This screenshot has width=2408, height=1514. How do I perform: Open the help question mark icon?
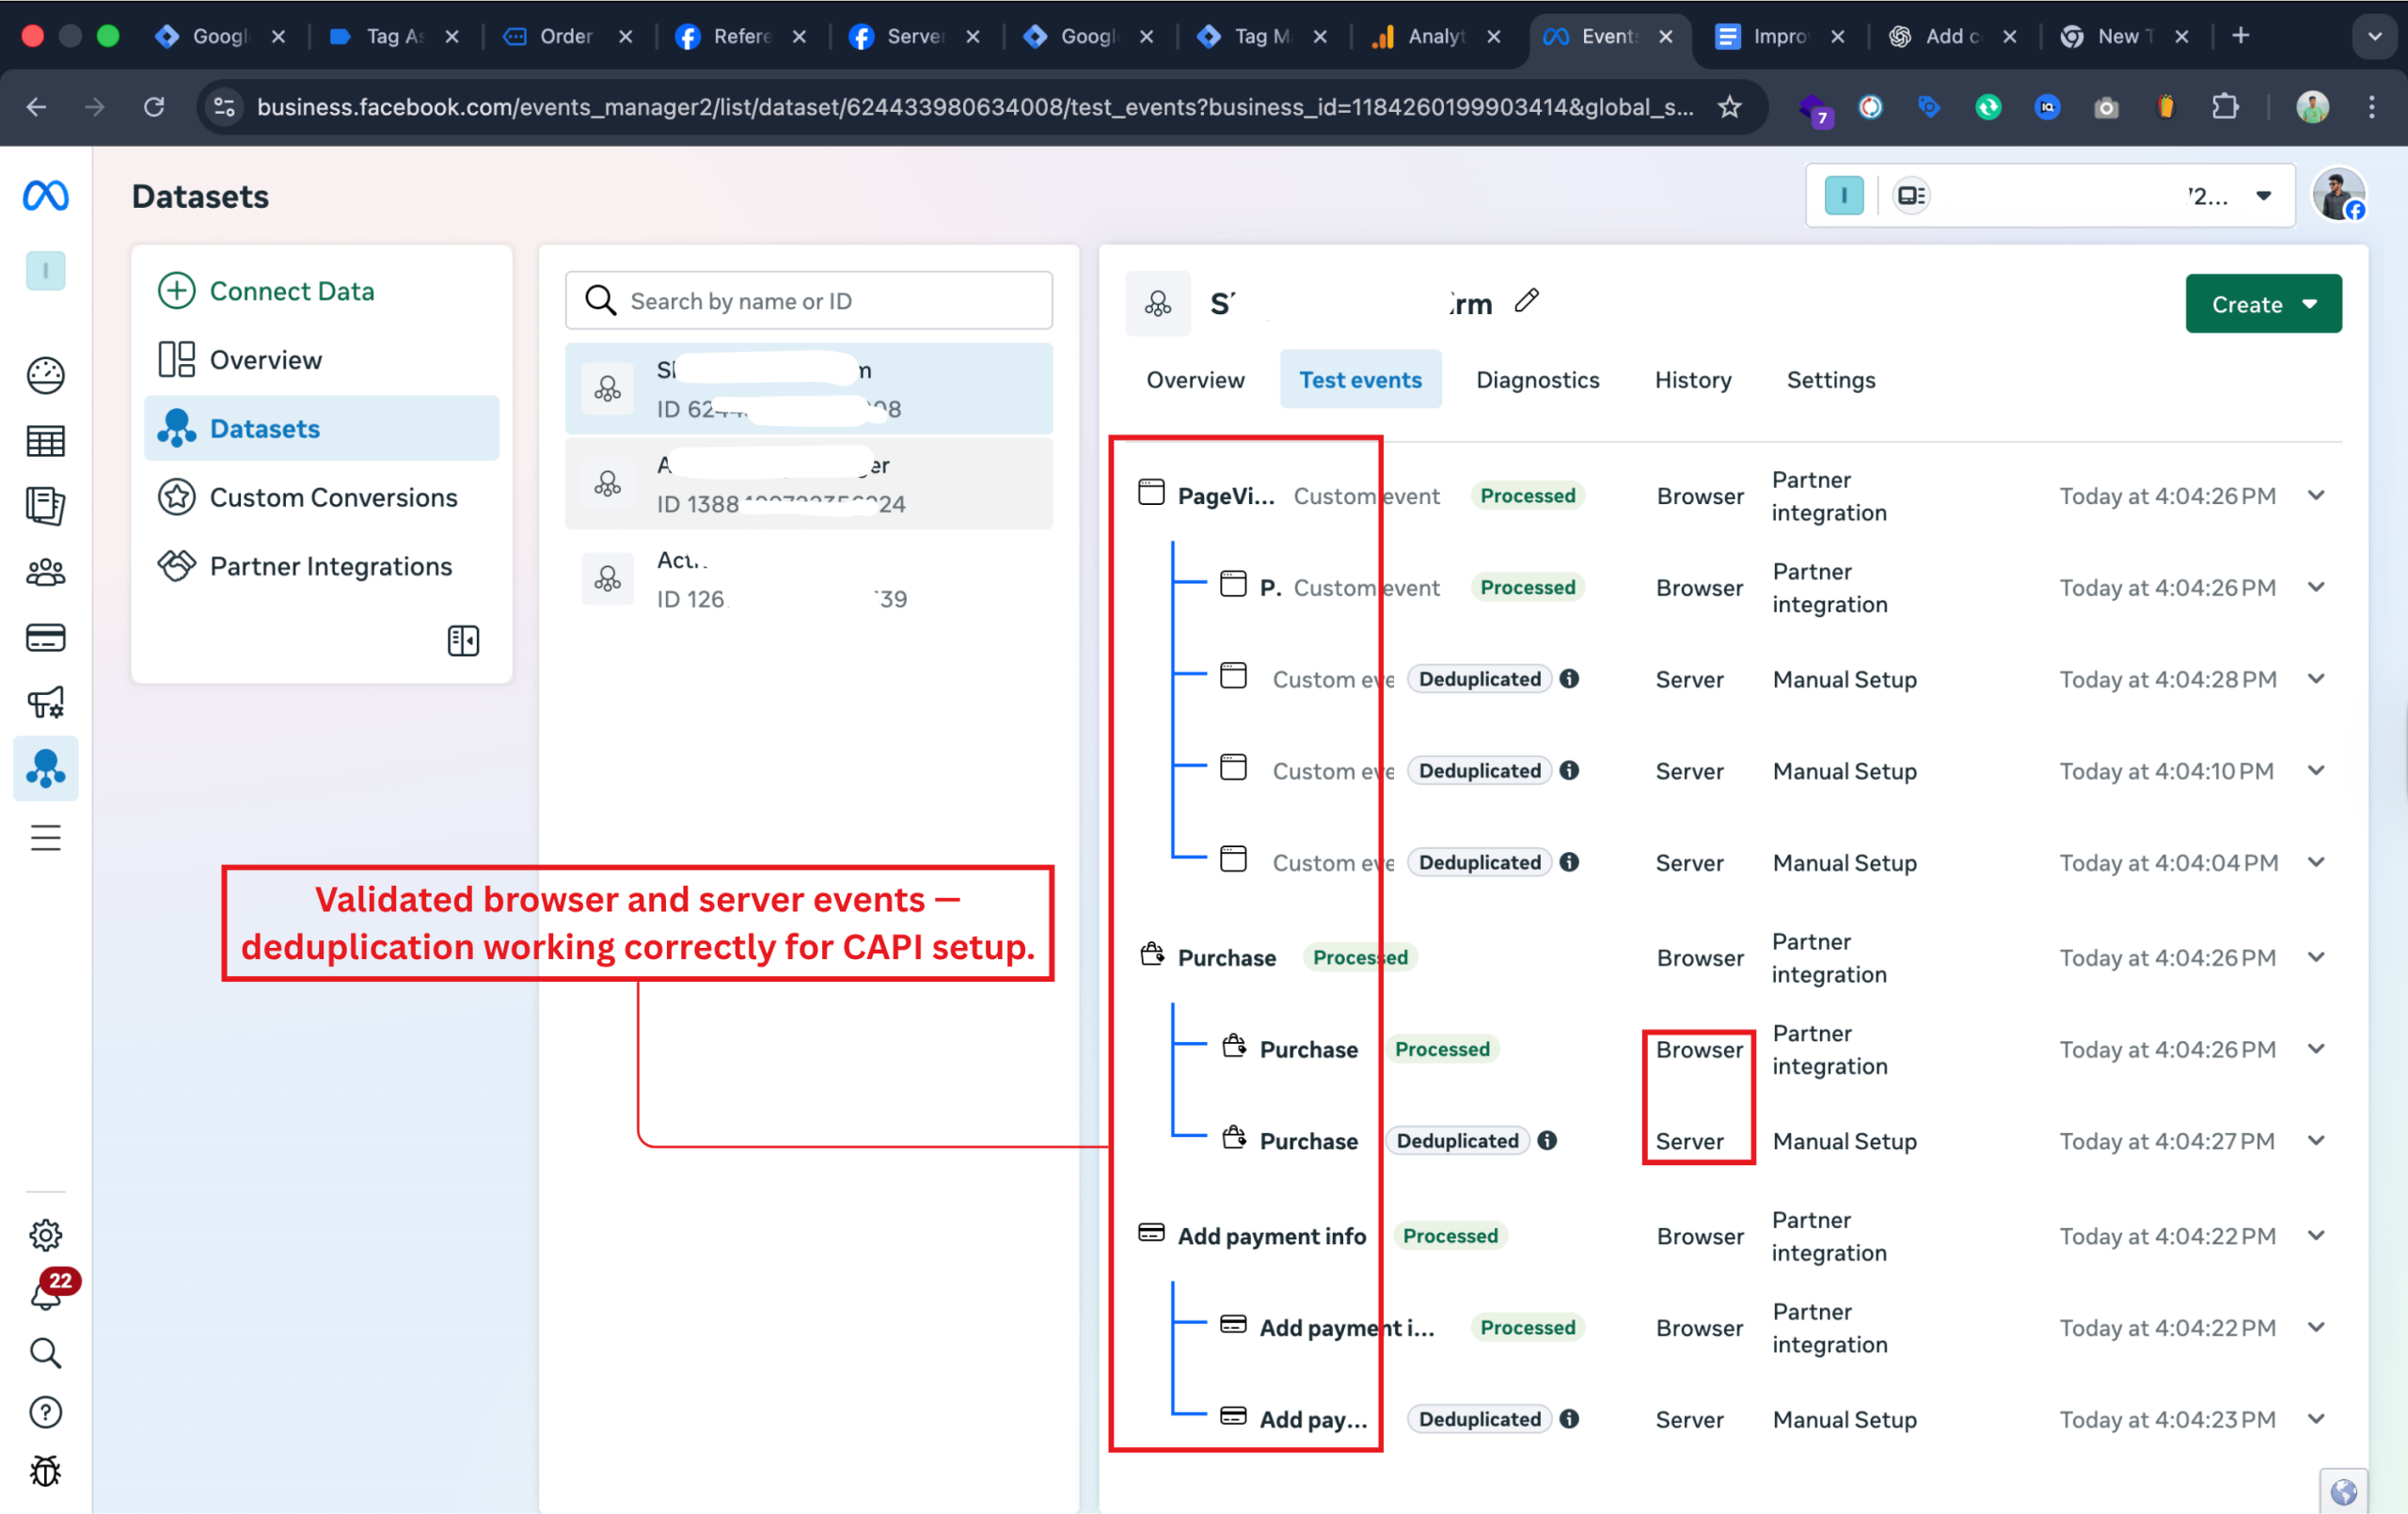45,1412
